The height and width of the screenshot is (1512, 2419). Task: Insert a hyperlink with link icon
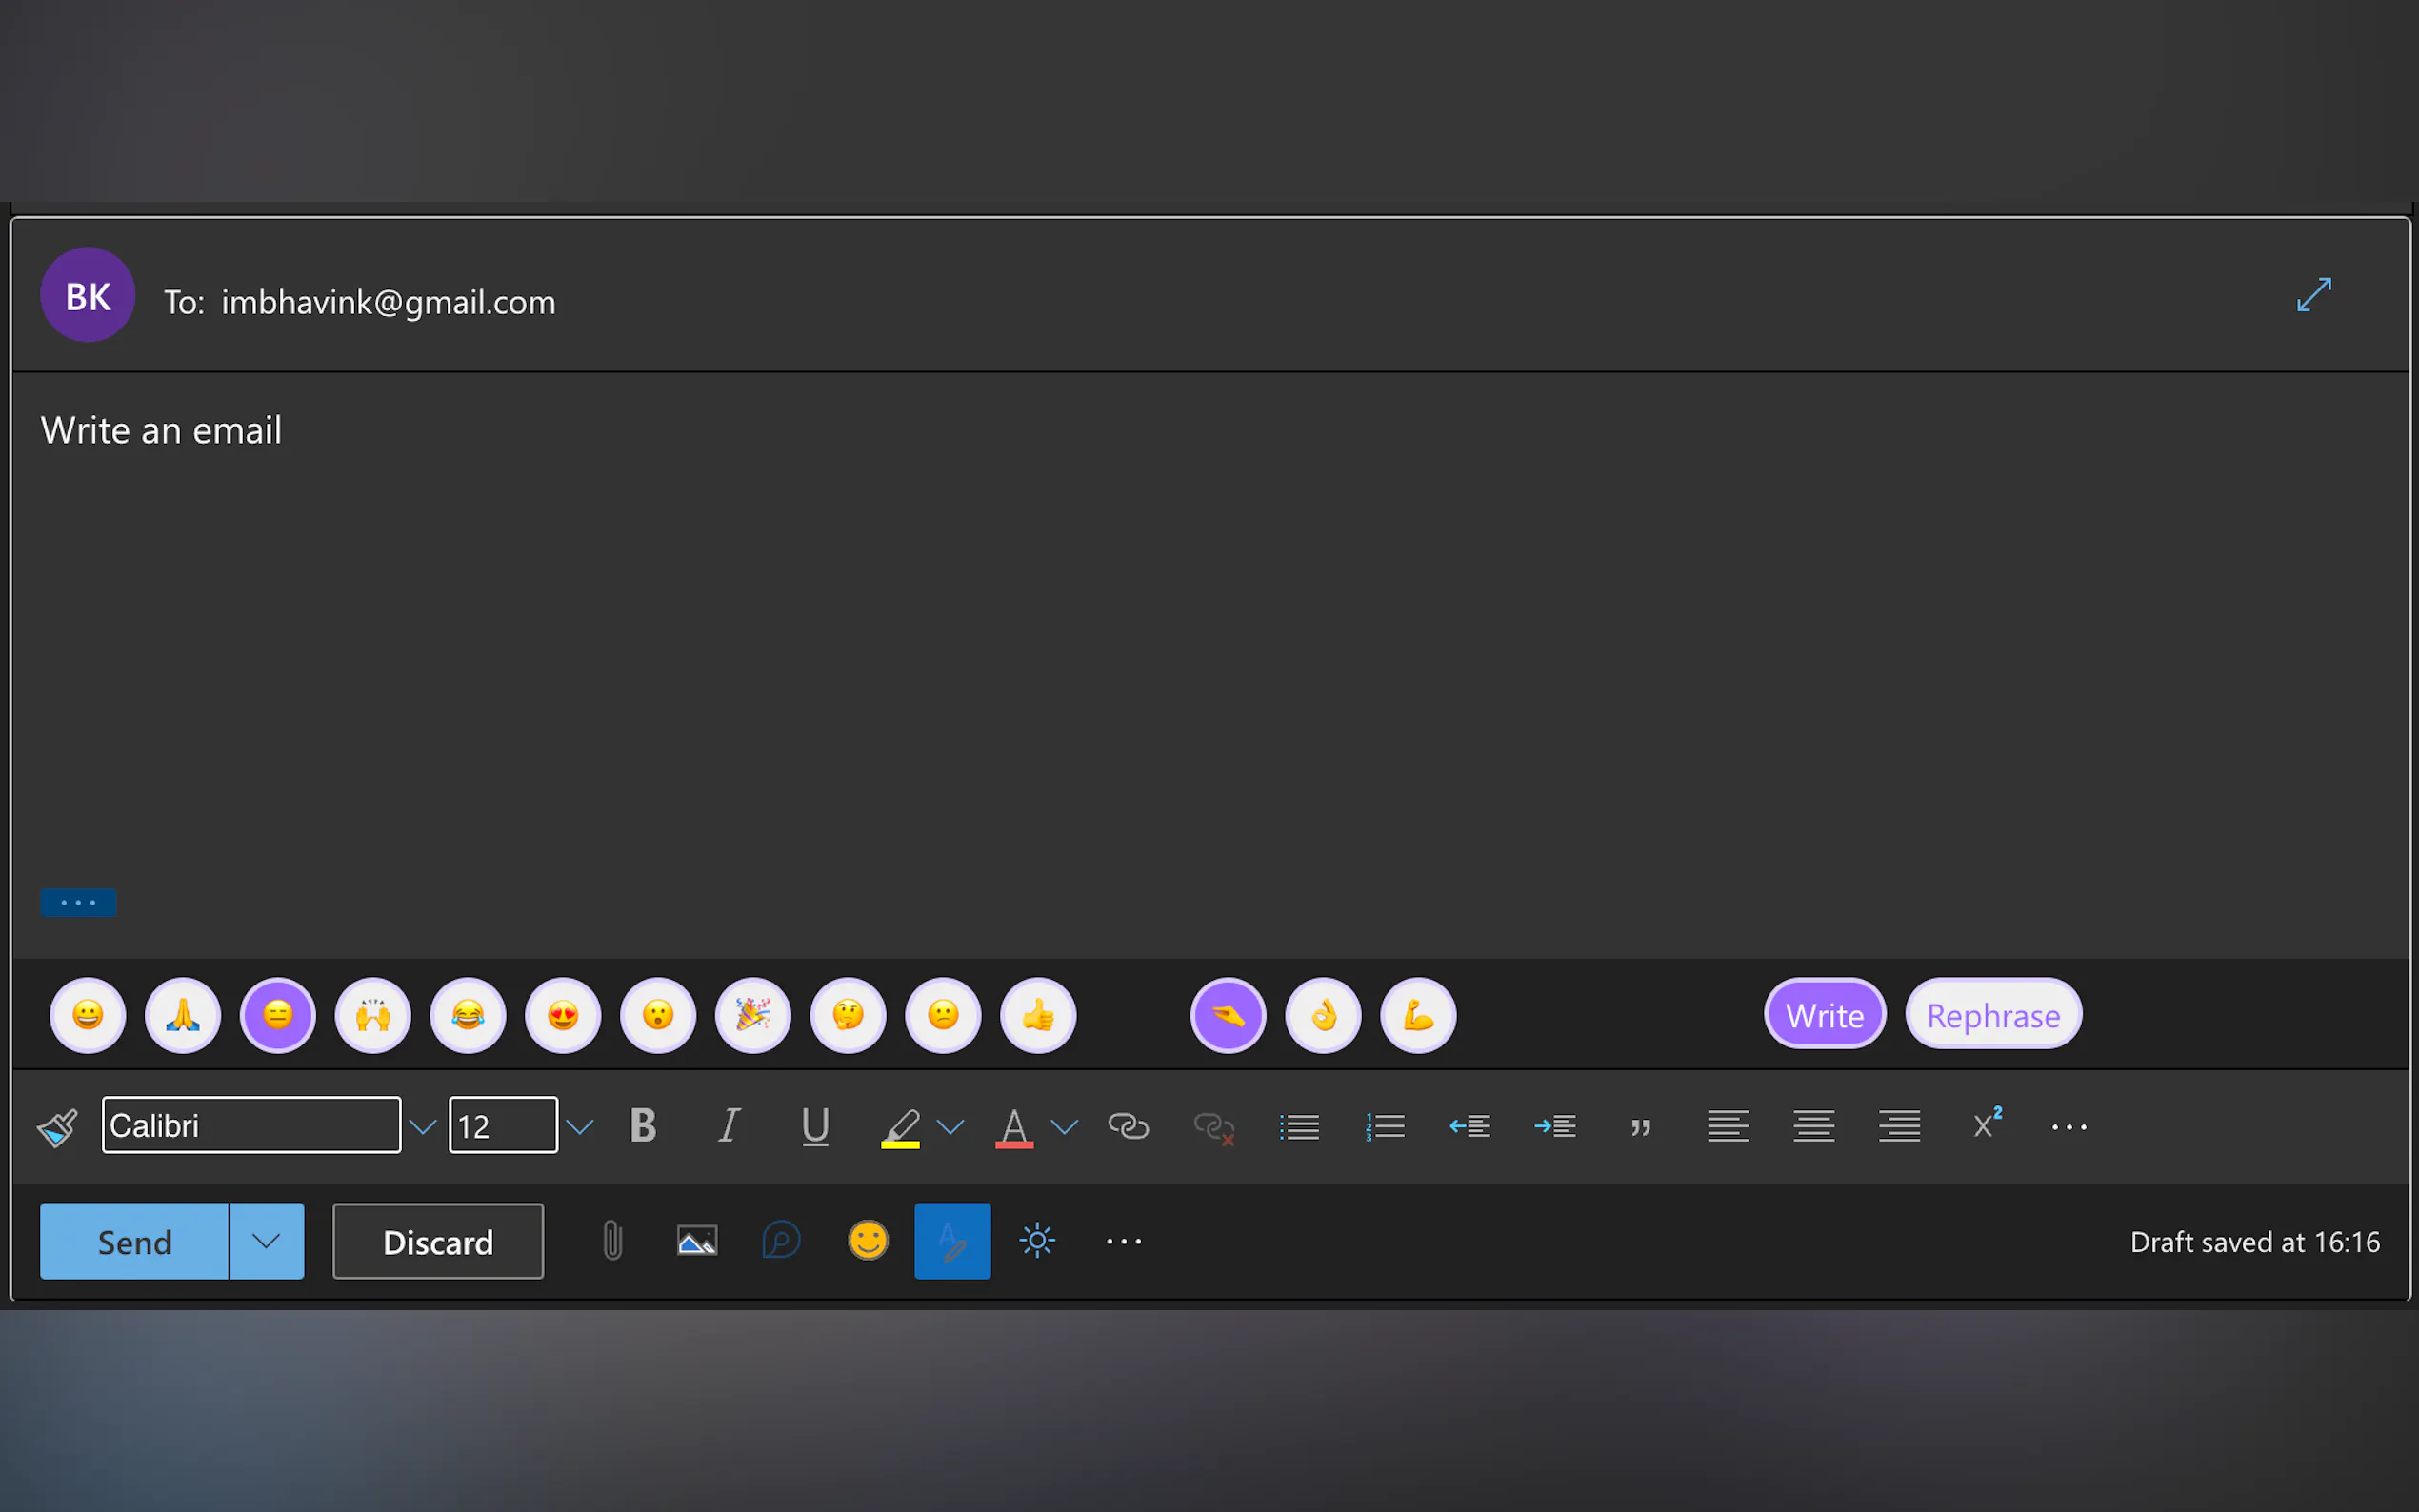coord(1128,1127)
